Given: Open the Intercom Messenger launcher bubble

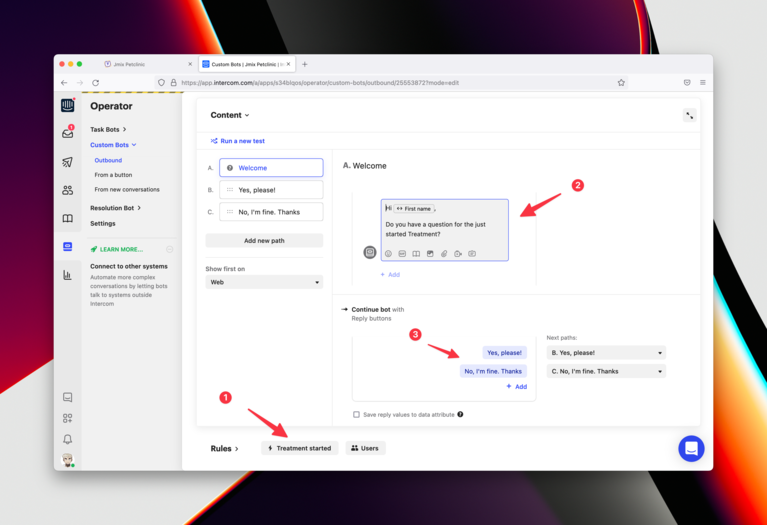Looking at the screenshot, I should pyautogui.click(x=691, y=448).
